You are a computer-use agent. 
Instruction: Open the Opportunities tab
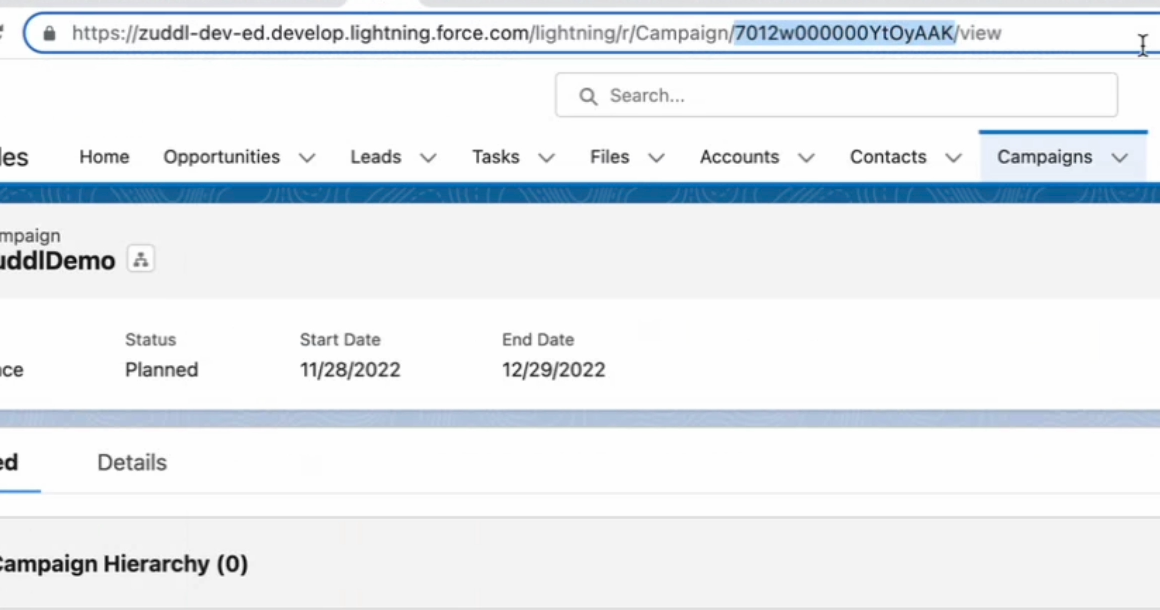coord(221,157)
